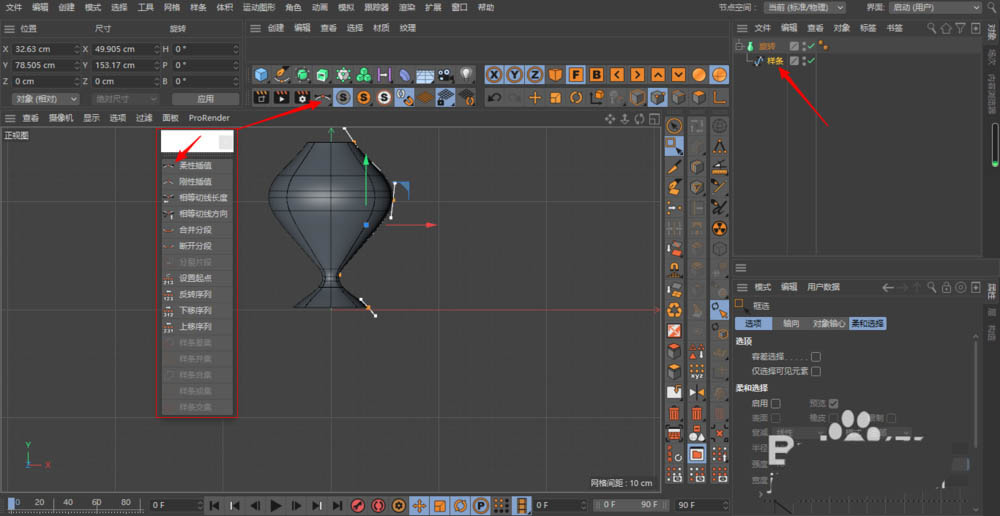
Task: Toggle the 启用 soft selection checkbox
Action: (x=776, y=403)
